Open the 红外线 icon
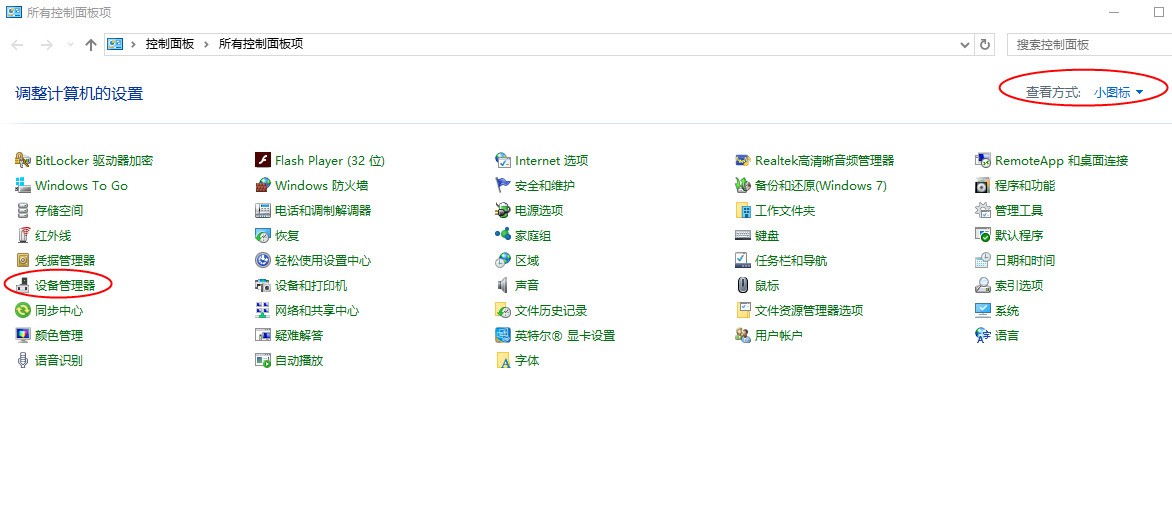The width and height of the screenshot is (1172, 512). [23, 235]
